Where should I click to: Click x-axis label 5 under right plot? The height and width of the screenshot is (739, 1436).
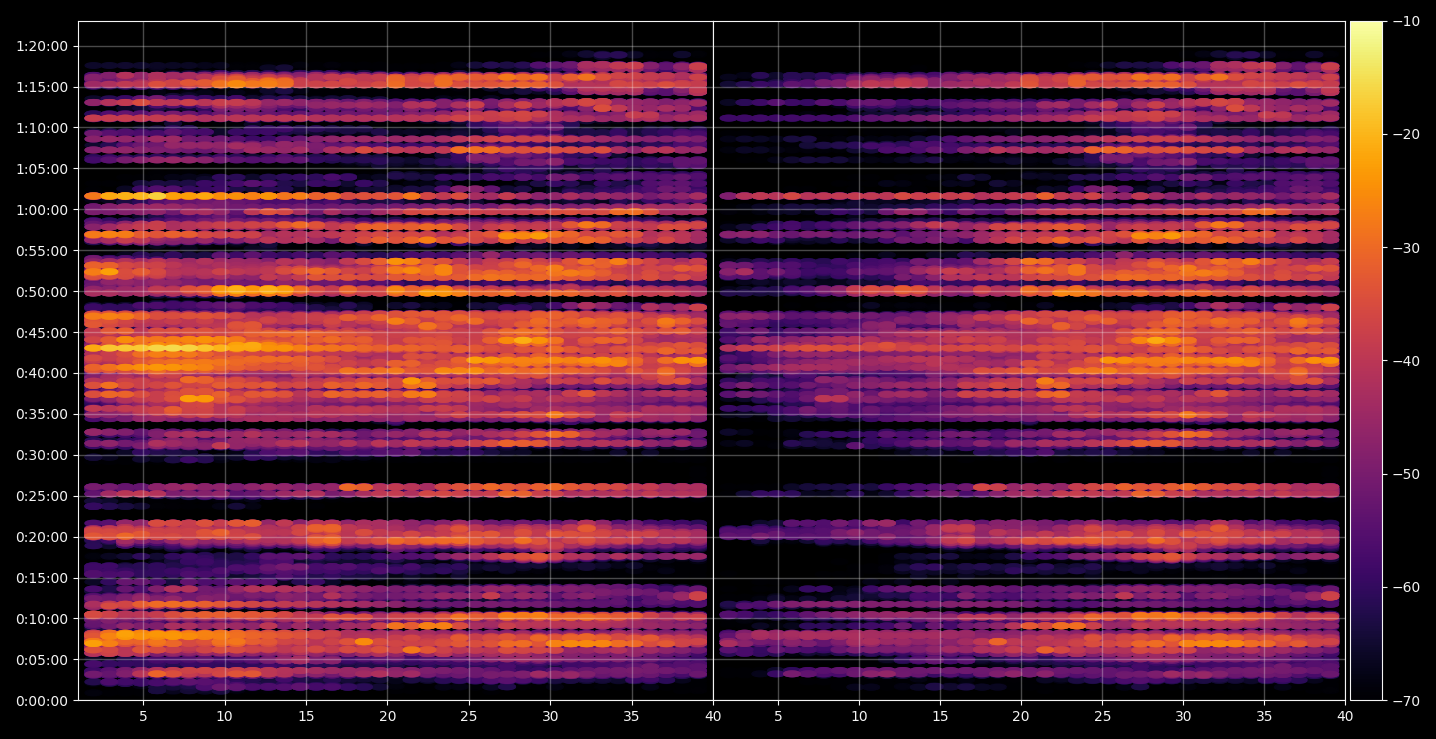coord(778,716)
